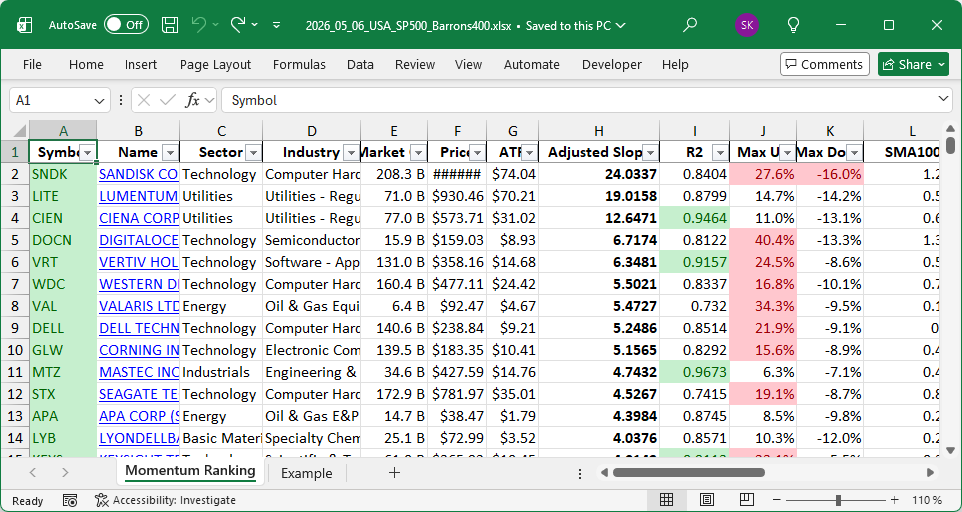This screenshot has width=962, height=512.
Task: Select the Momentum Ranking sheet tab
Action: (190, 471)
